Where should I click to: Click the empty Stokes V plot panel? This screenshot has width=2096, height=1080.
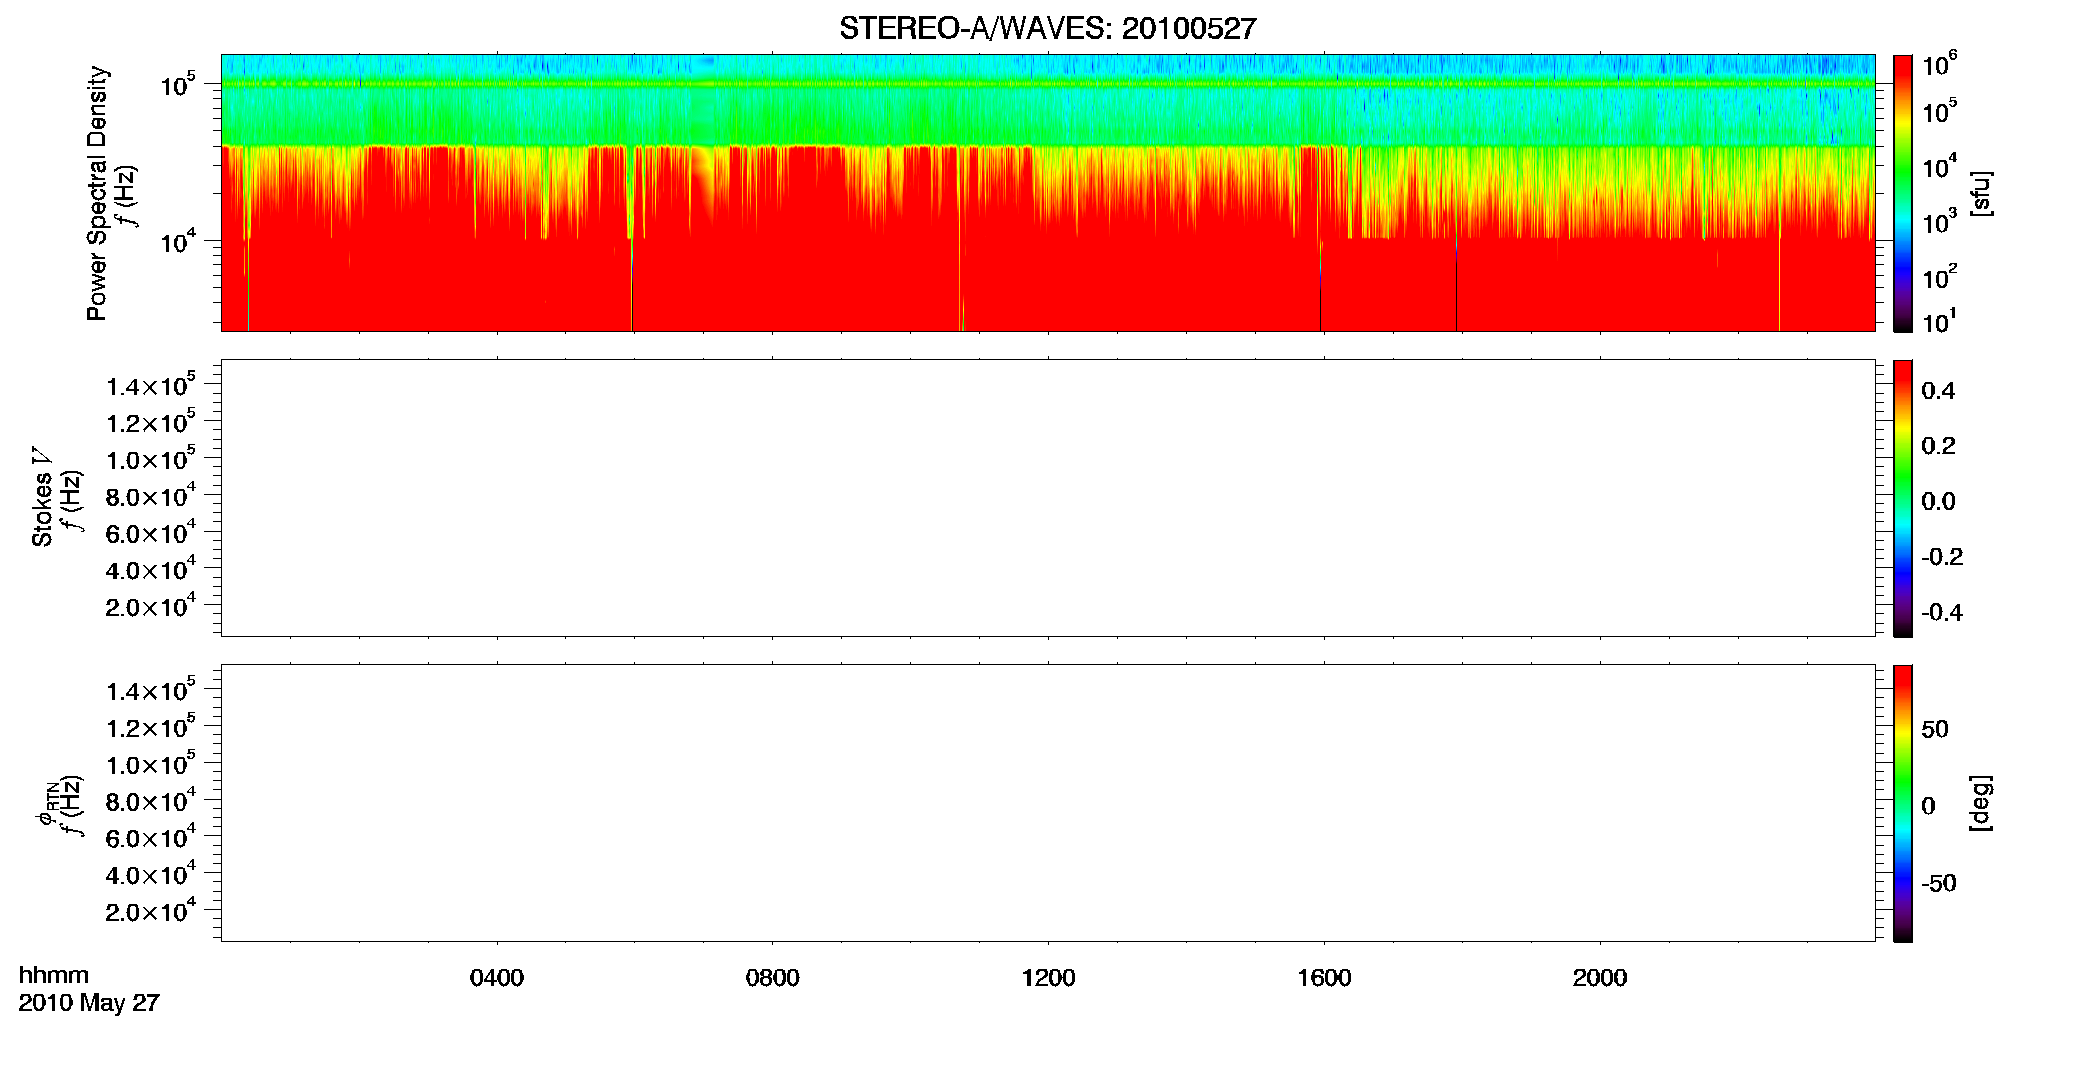(x=1048, y=498)
